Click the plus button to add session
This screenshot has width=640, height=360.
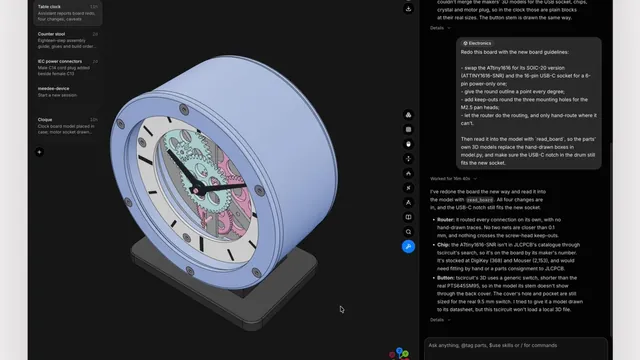coord(40,152)
